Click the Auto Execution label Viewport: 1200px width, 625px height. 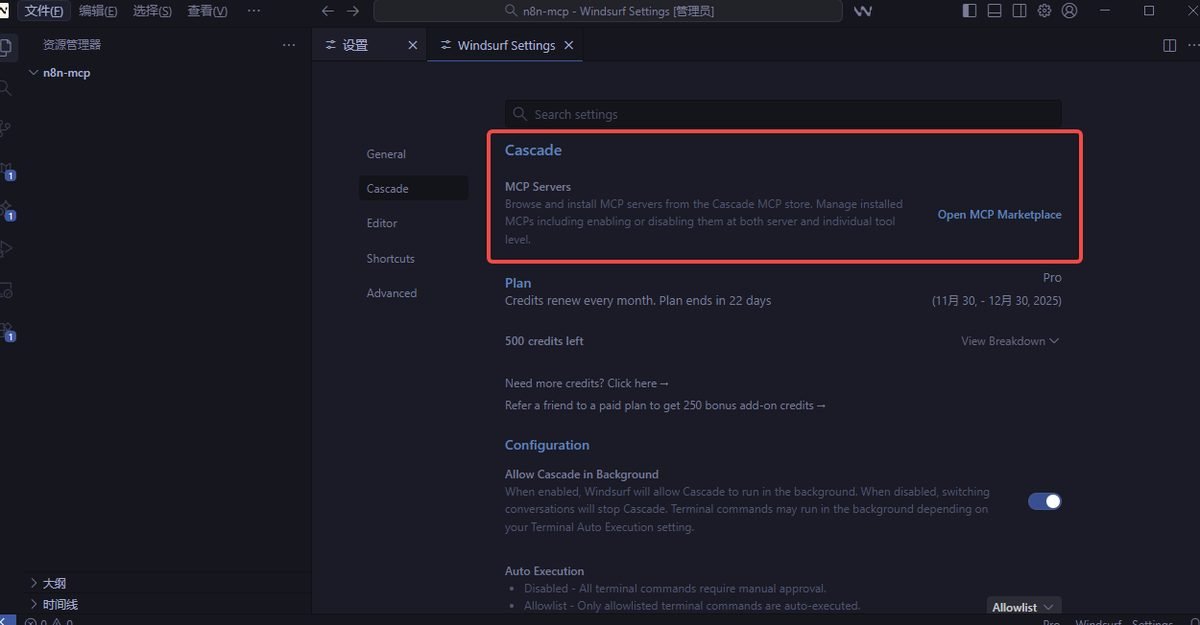coord(544,571)
